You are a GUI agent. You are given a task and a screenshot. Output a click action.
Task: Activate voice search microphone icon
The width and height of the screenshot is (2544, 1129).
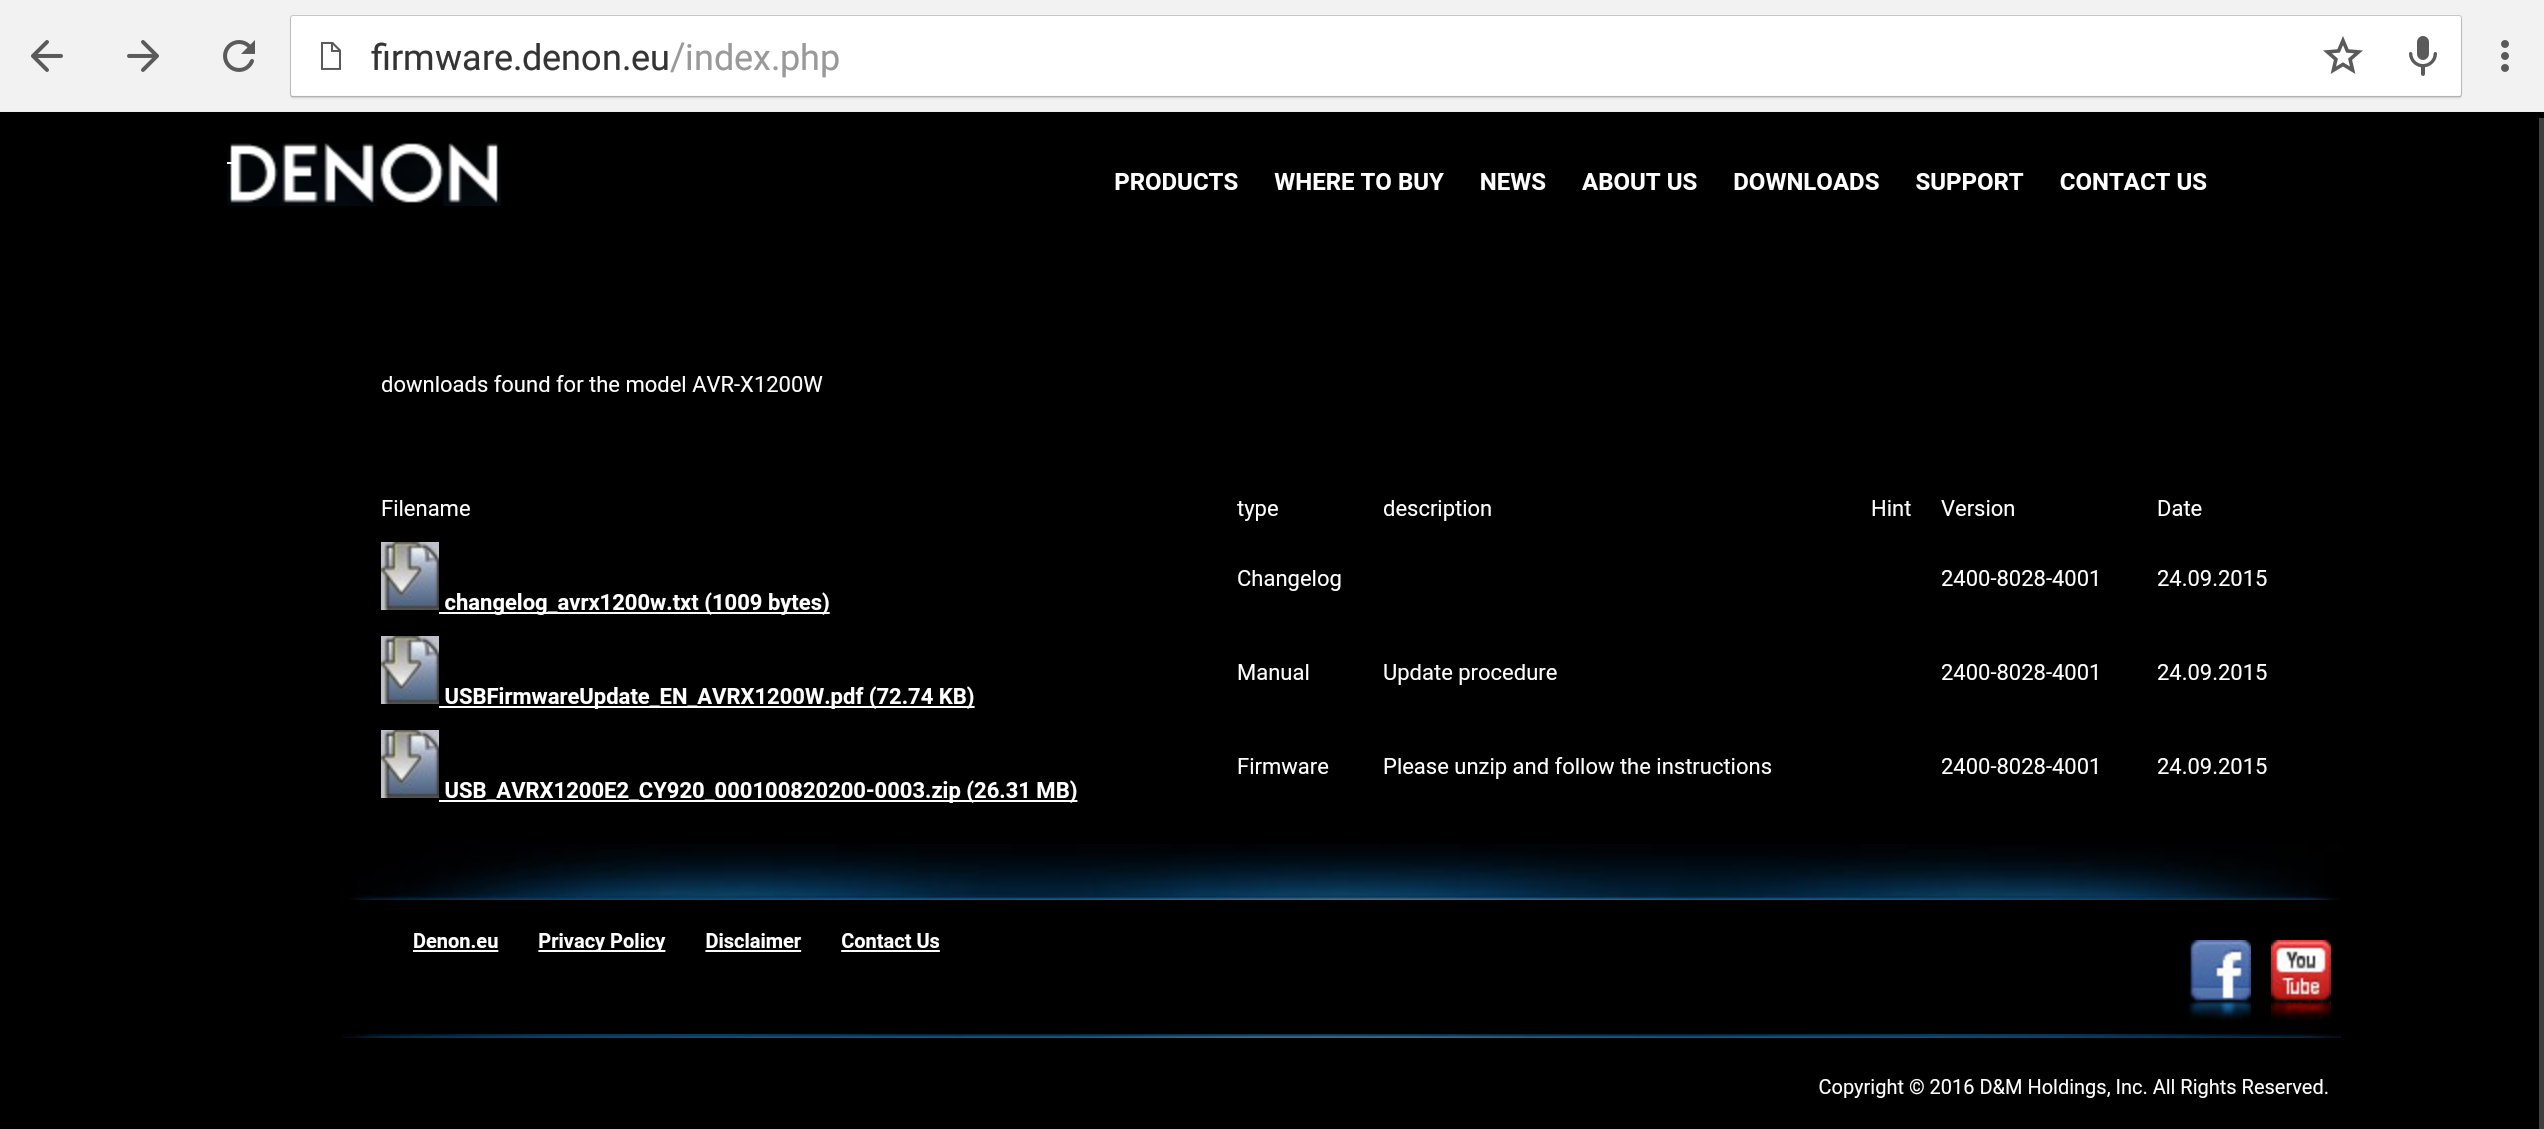[2422, 56]
